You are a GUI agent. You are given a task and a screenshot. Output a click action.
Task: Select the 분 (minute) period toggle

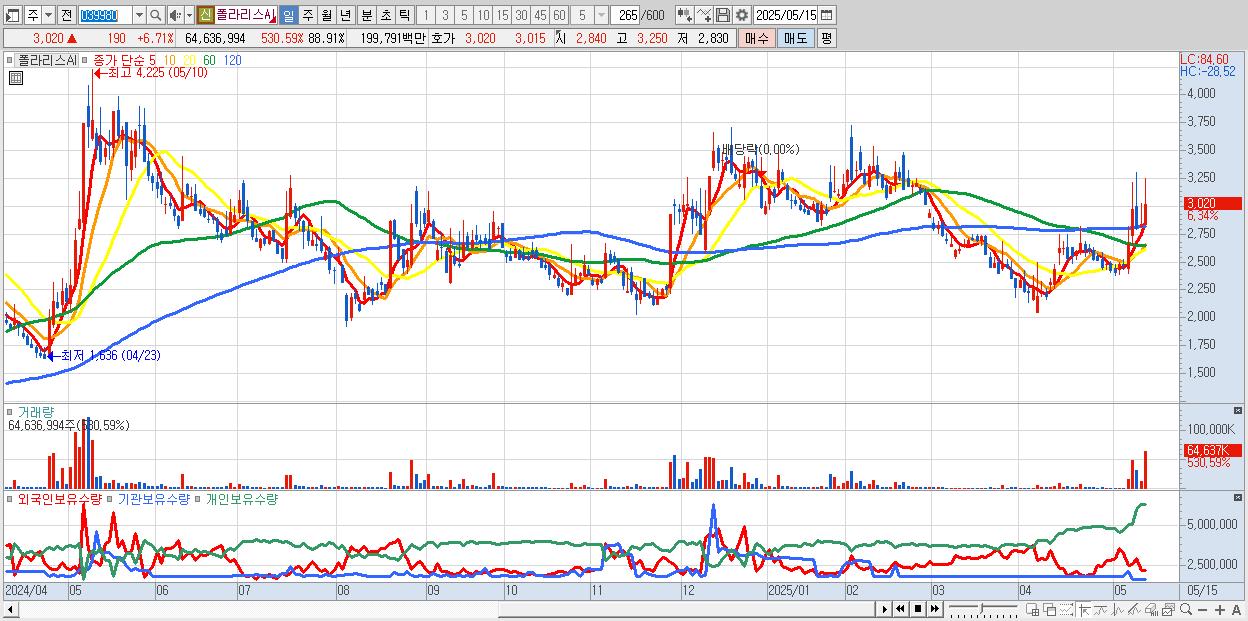tap(366, 15)
